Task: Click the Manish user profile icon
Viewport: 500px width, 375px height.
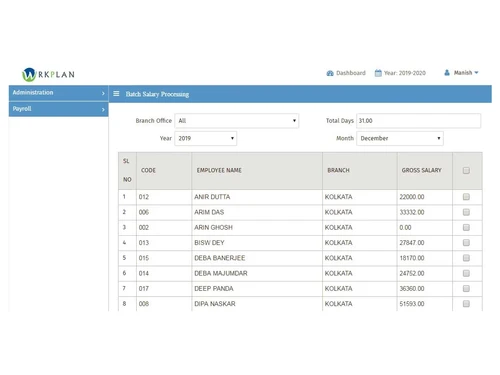Action: (x=447, y=73)
